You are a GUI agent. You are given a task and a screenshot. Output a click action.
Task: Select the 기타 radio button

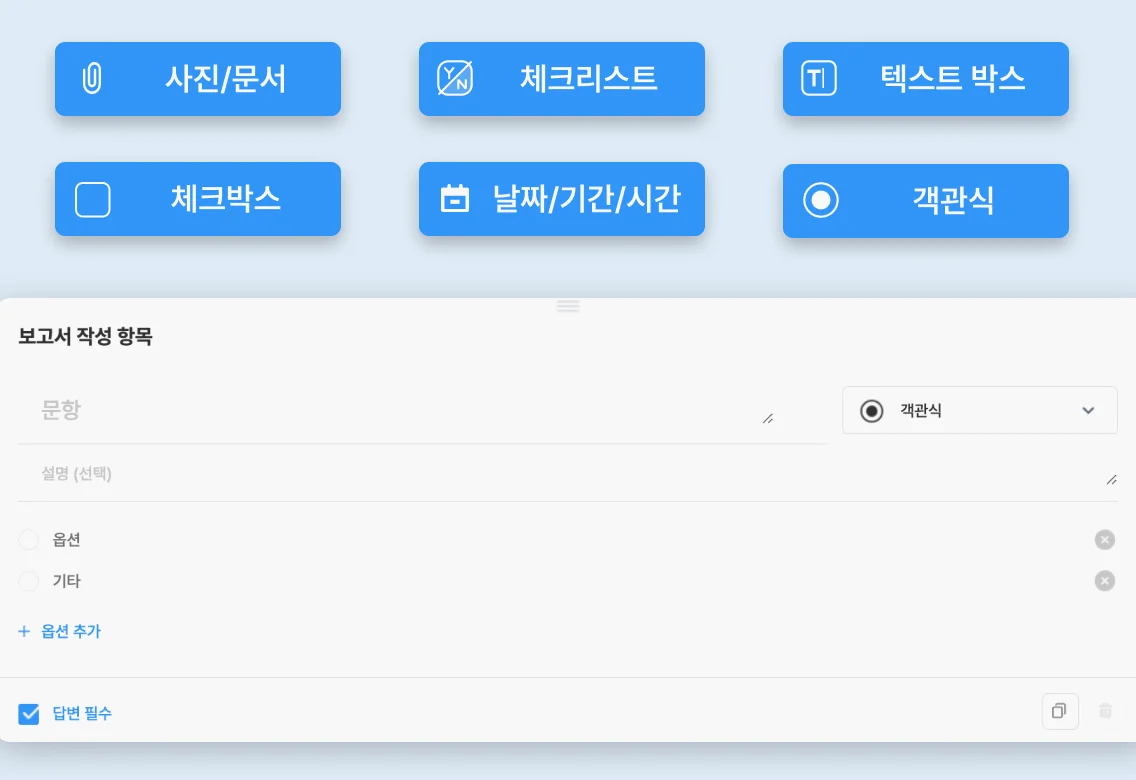[29, 581]
